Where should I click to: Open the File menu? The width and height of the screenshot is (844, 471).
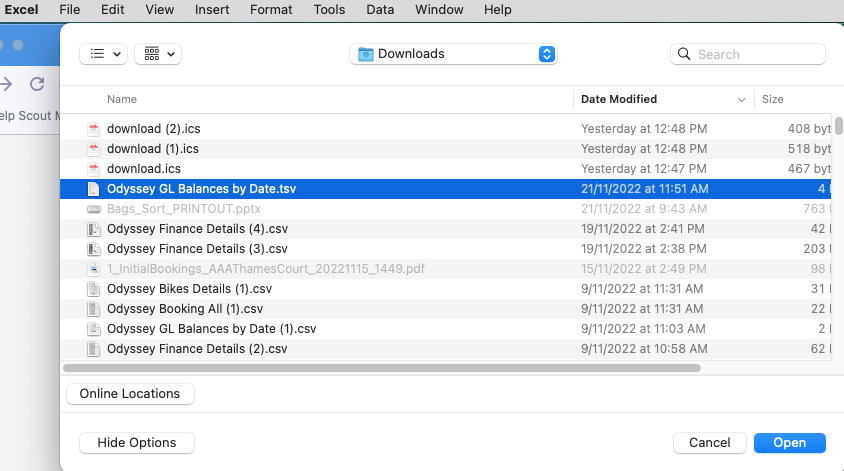[69, 10]
